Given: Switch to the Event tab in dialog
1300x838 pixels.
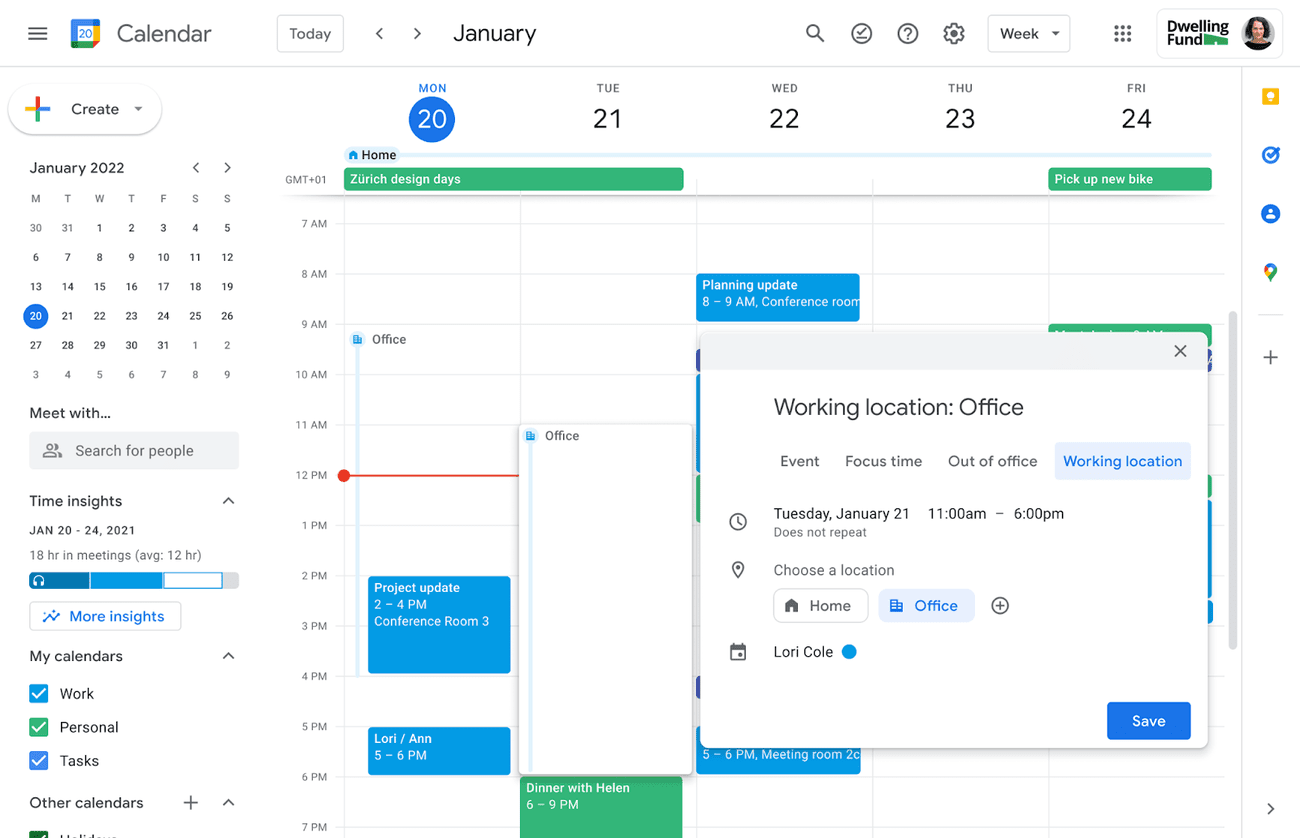Looking at the screenshot, I should tap(799, 461).
